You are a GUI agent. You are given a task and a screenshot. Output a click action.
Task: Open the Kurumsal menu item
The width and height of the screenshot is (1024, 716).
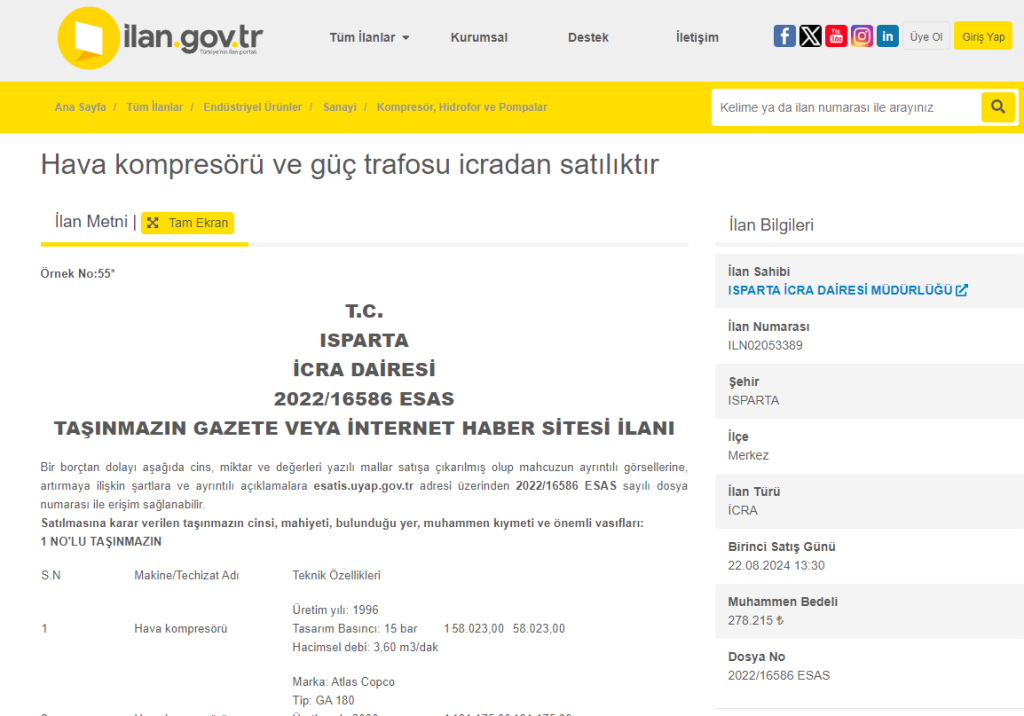click(478, 37)
